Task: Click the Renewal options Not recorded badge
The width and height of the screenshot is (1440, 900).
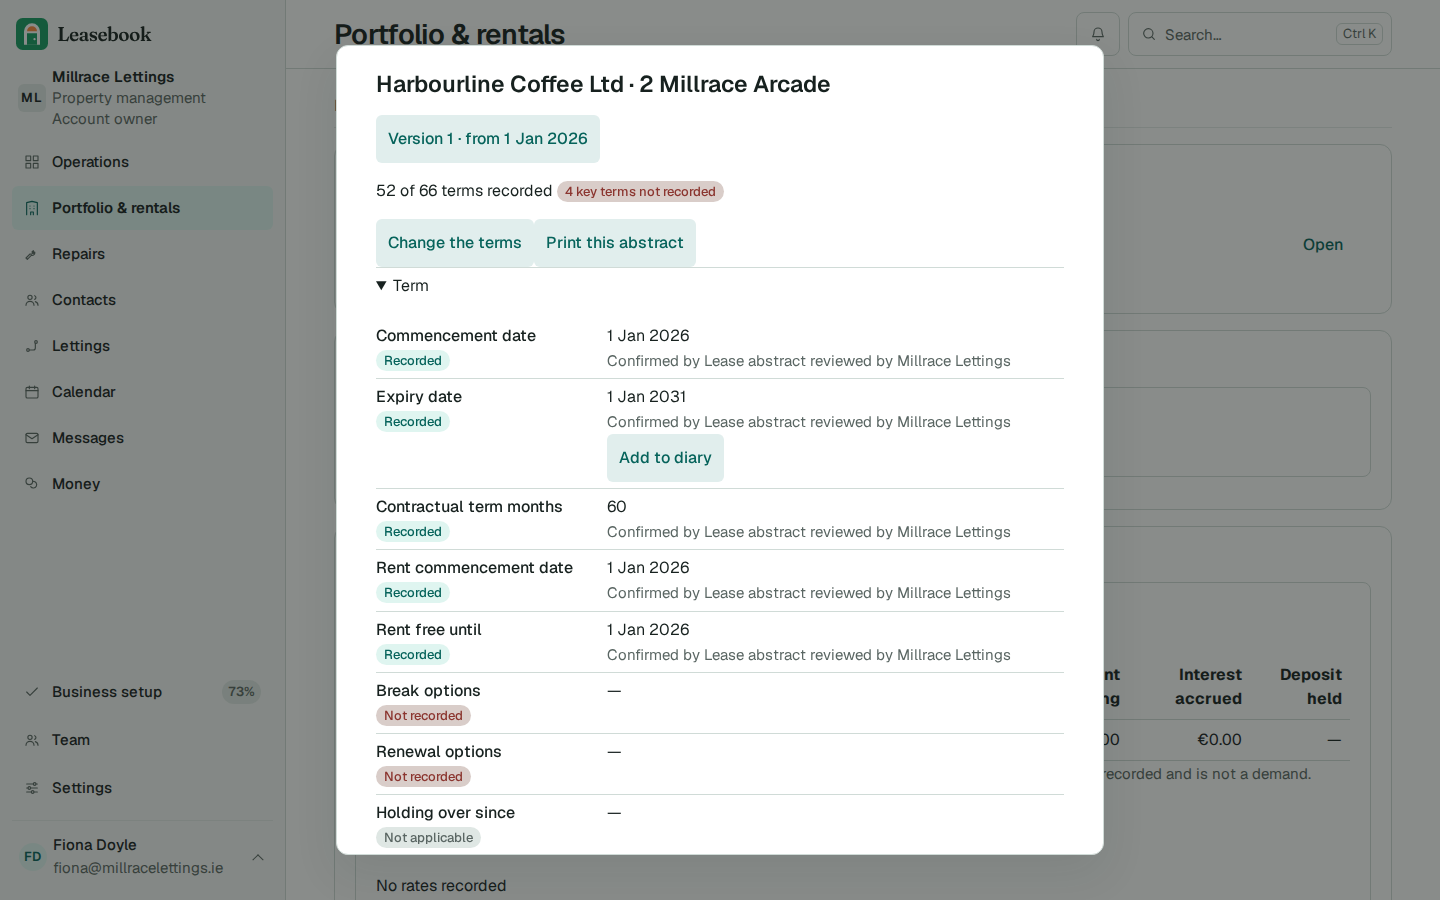Action: 423,777
